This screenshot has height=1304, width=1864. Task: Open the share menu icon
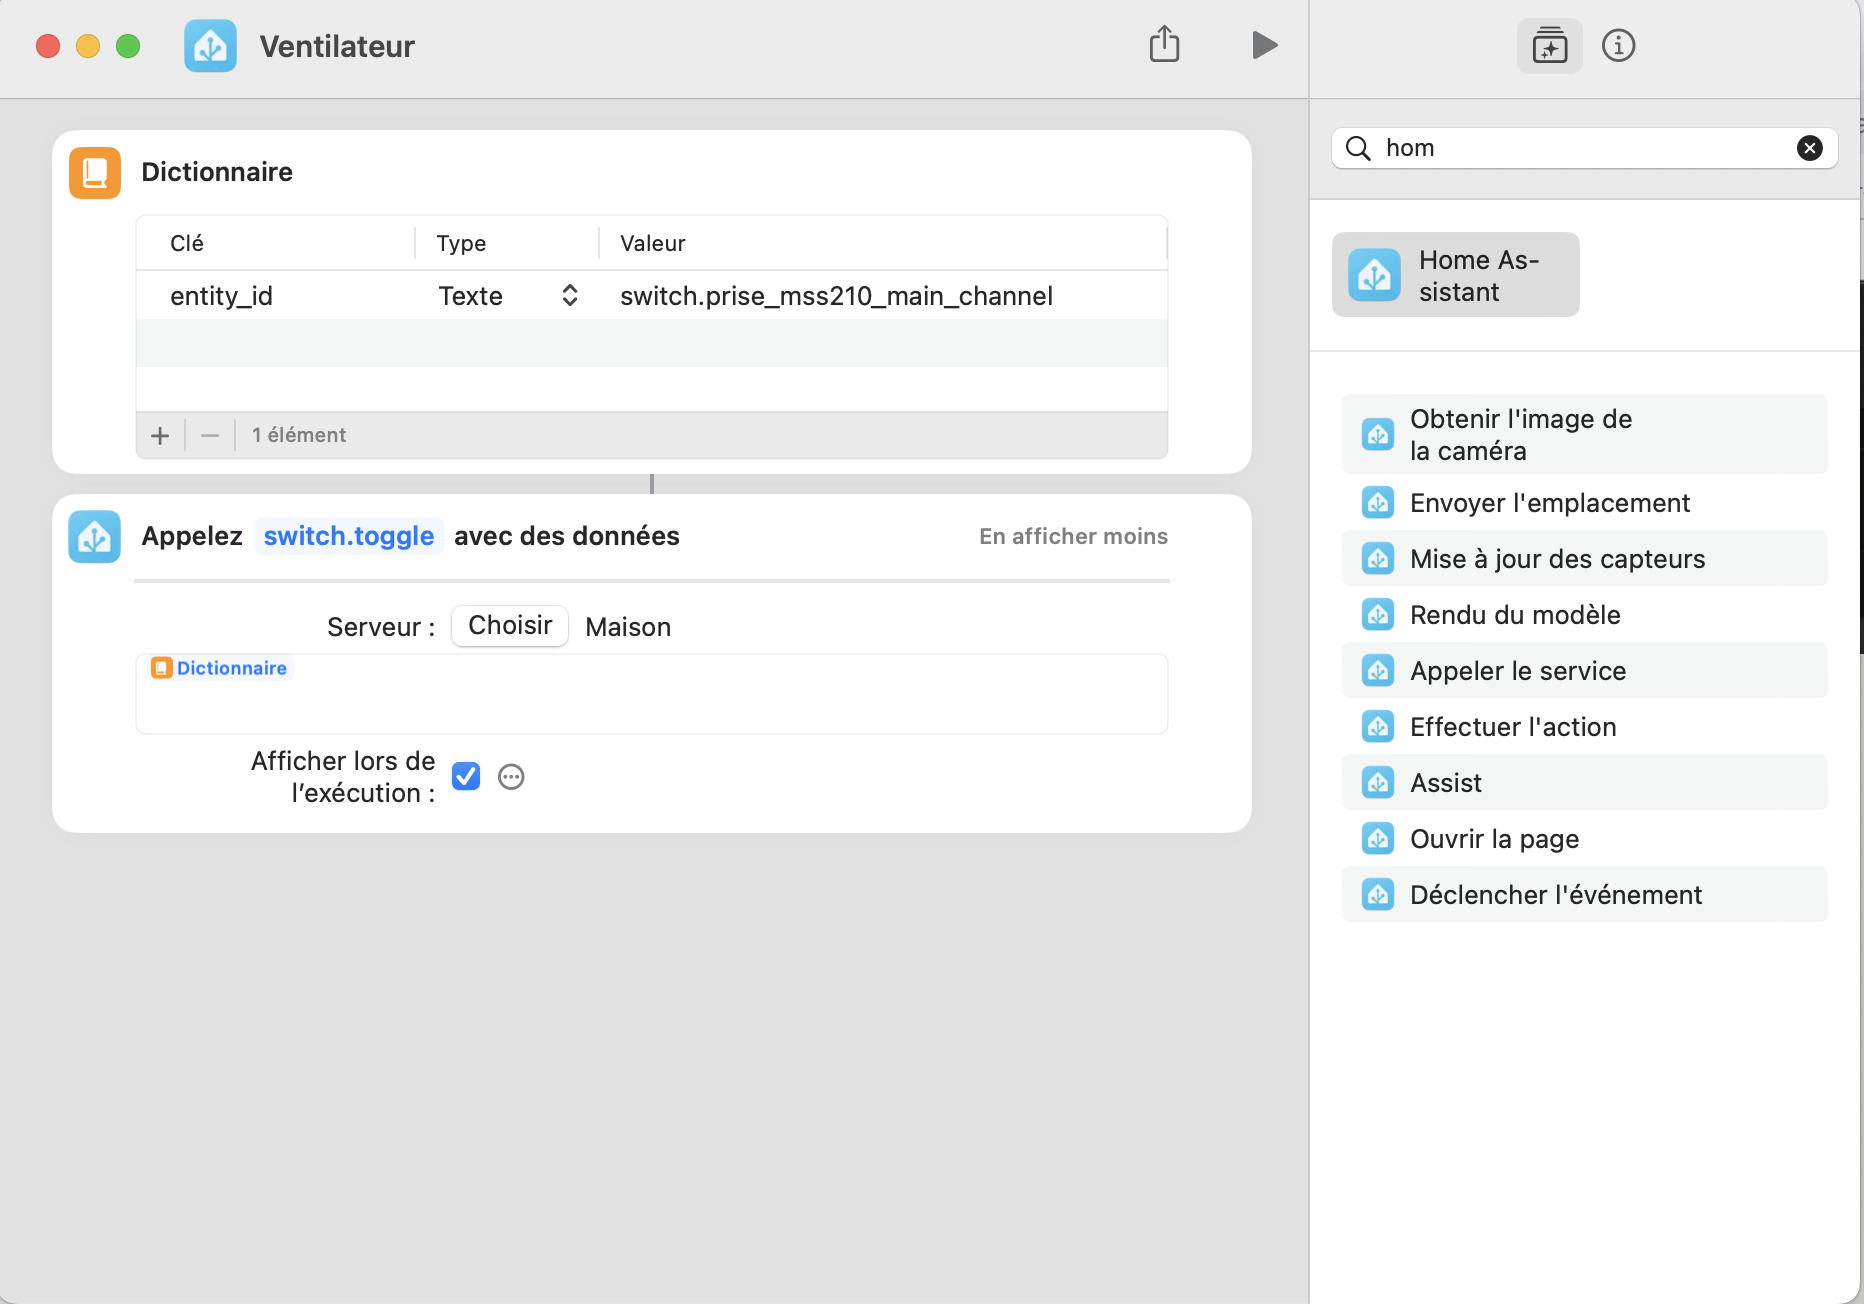(1164, 45)
